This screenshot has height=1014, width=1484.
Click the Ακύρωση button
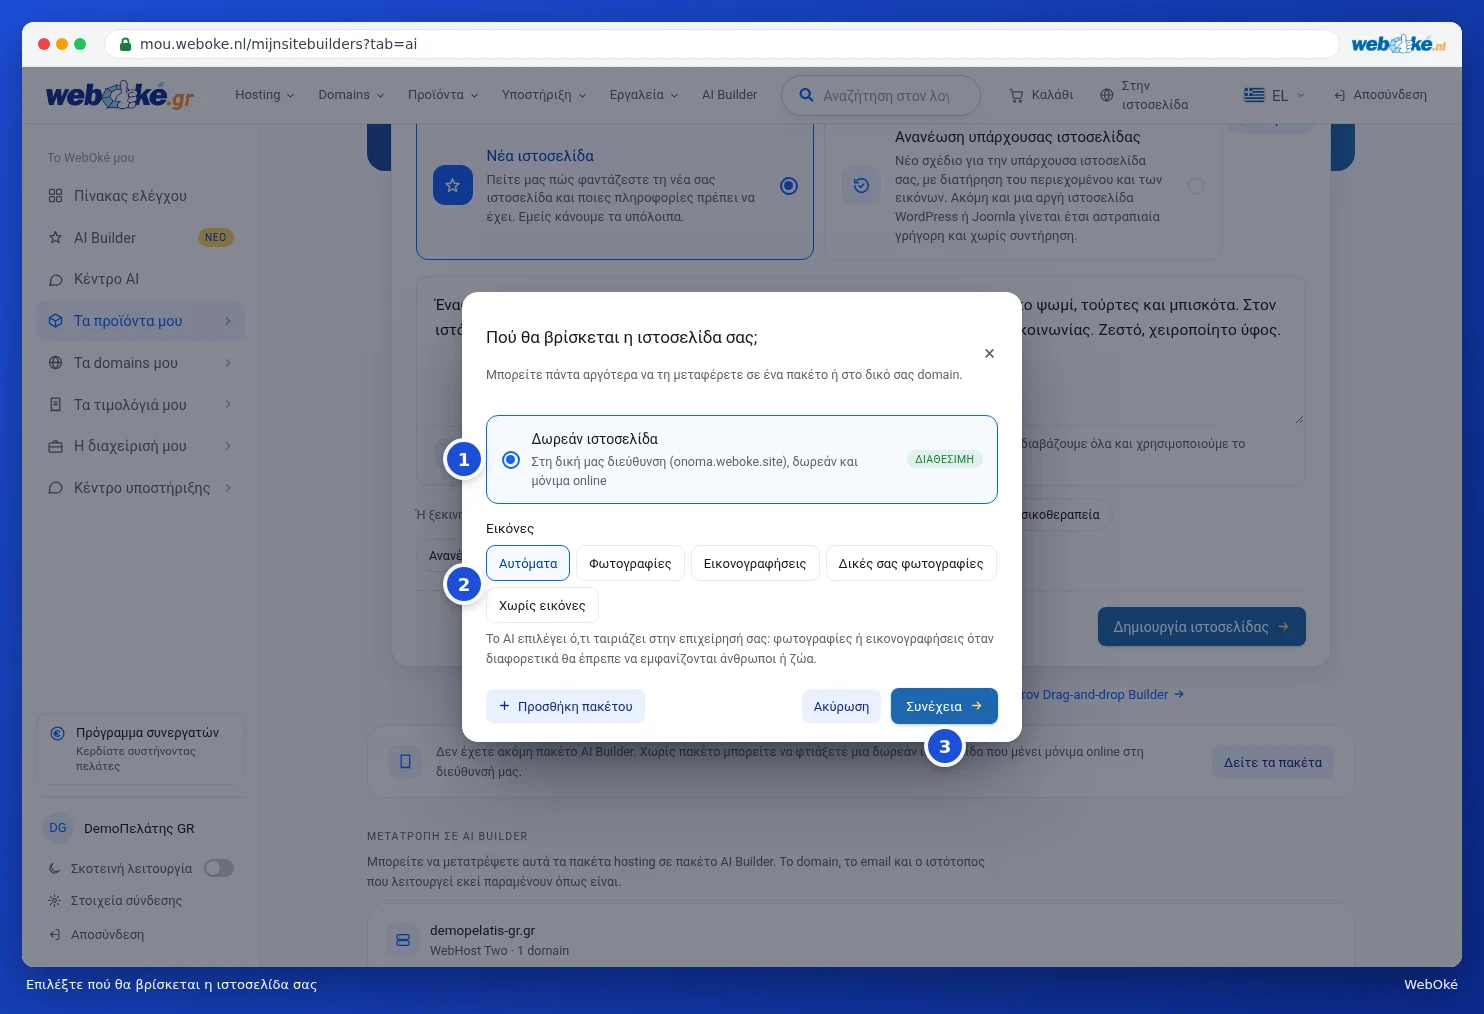coord(841,706)
